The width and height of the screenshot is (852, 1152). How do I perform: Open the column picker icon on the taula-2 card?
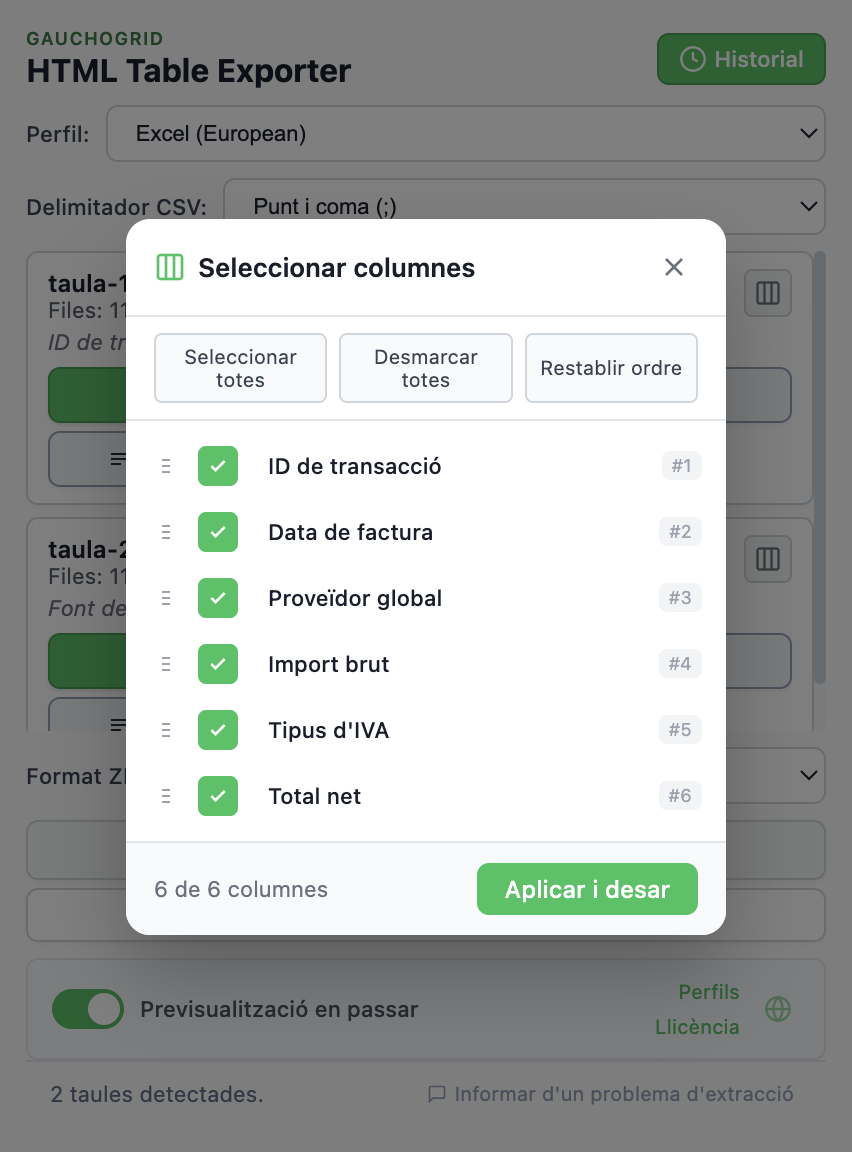coord(767,559)
